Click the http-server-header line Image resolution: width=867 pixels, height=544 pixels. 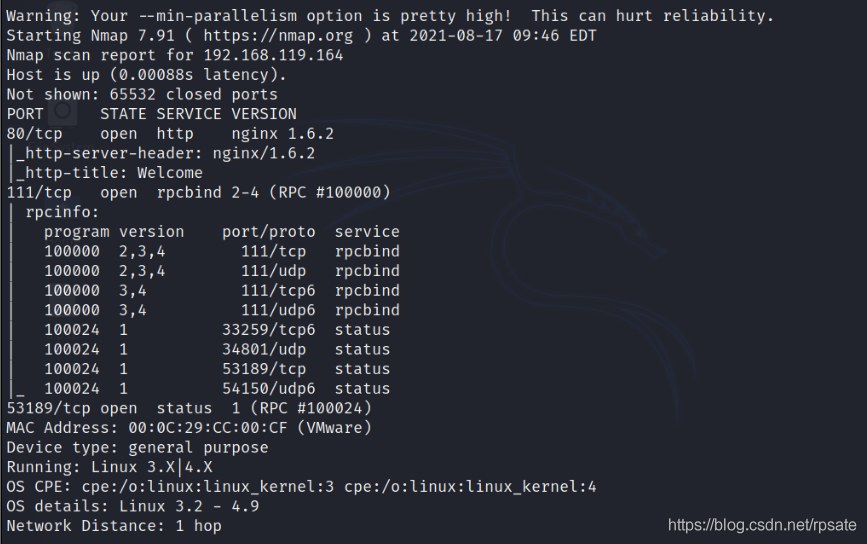pyautogui.click(x=165, y=153)
